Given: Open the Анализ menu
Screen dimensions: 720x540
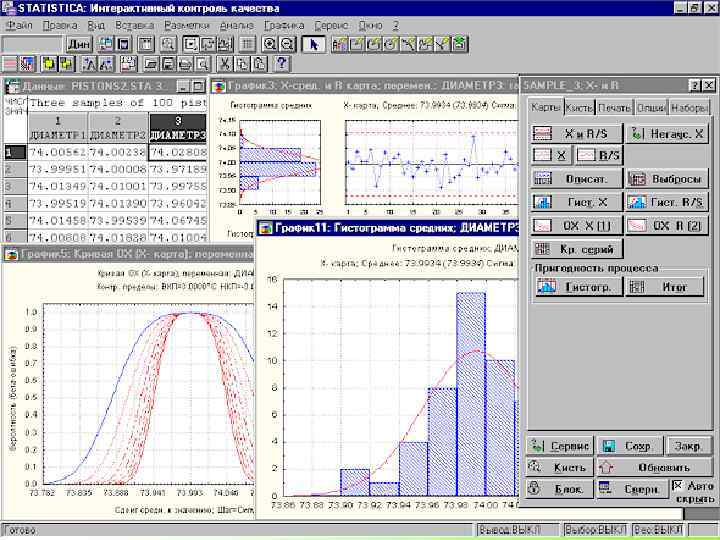Looking at the screenshot, I should [x=236, y=25].
